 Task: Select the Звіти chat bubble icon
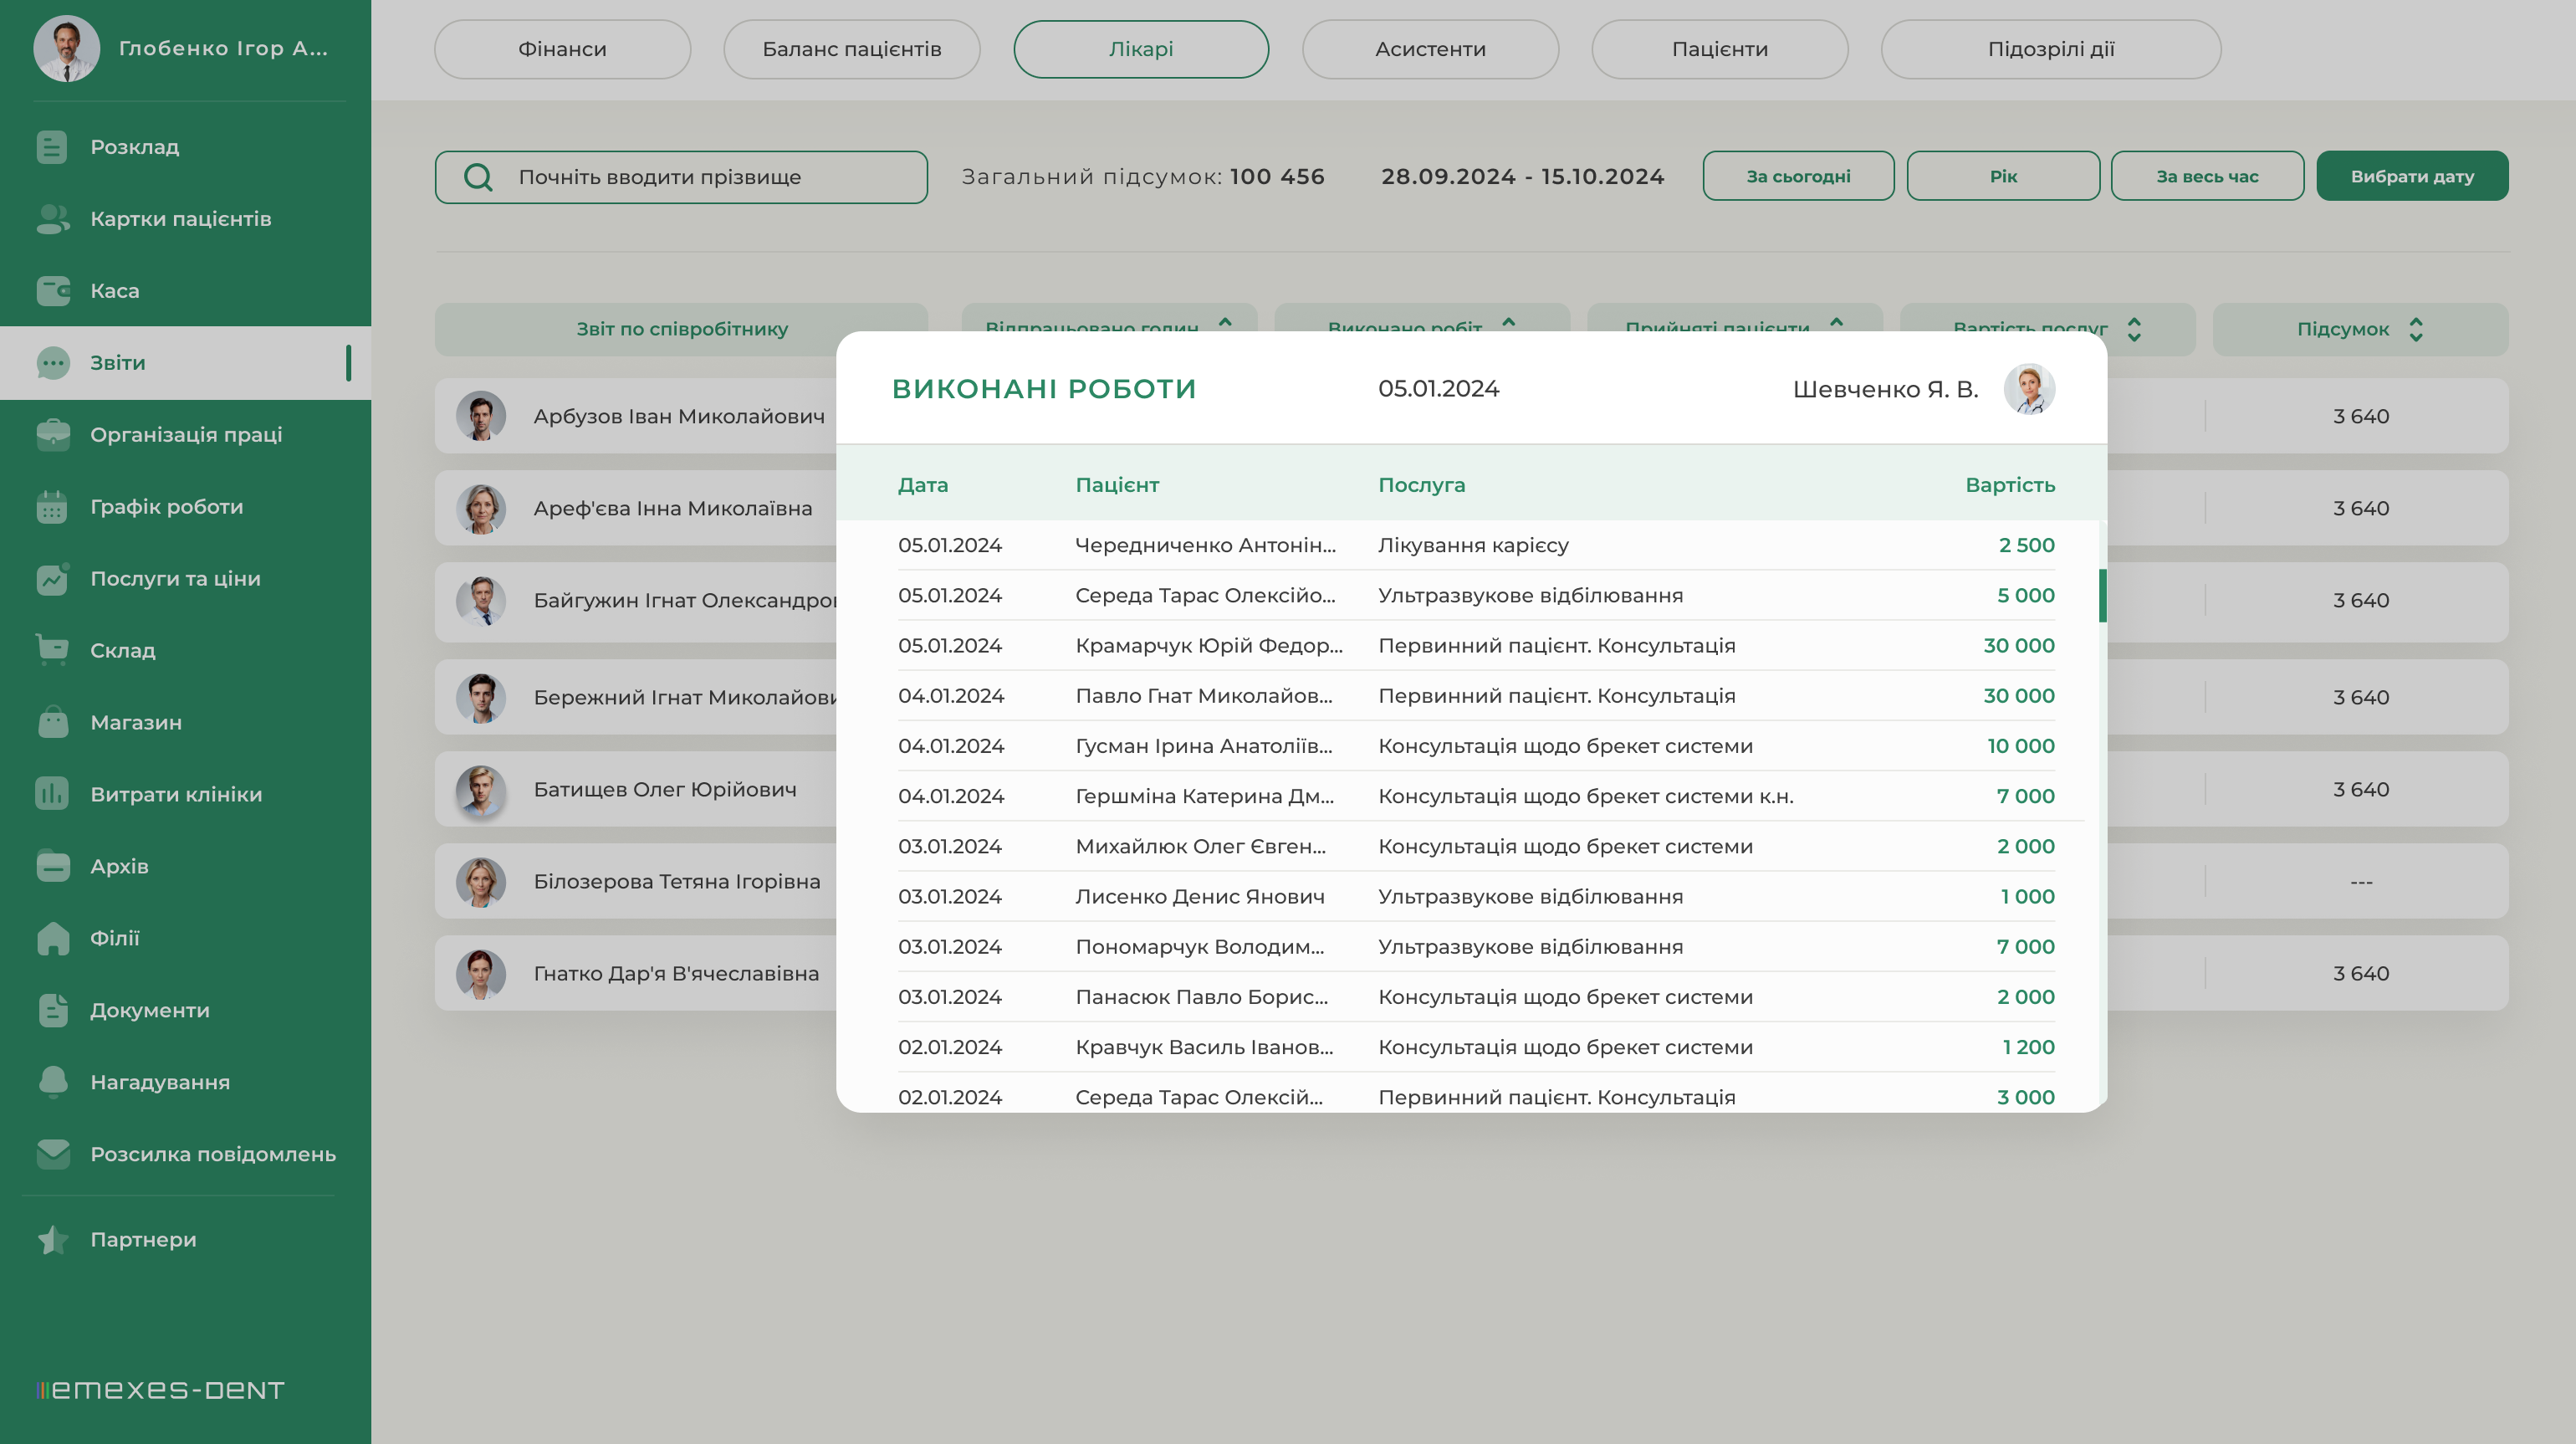[52, 363]
